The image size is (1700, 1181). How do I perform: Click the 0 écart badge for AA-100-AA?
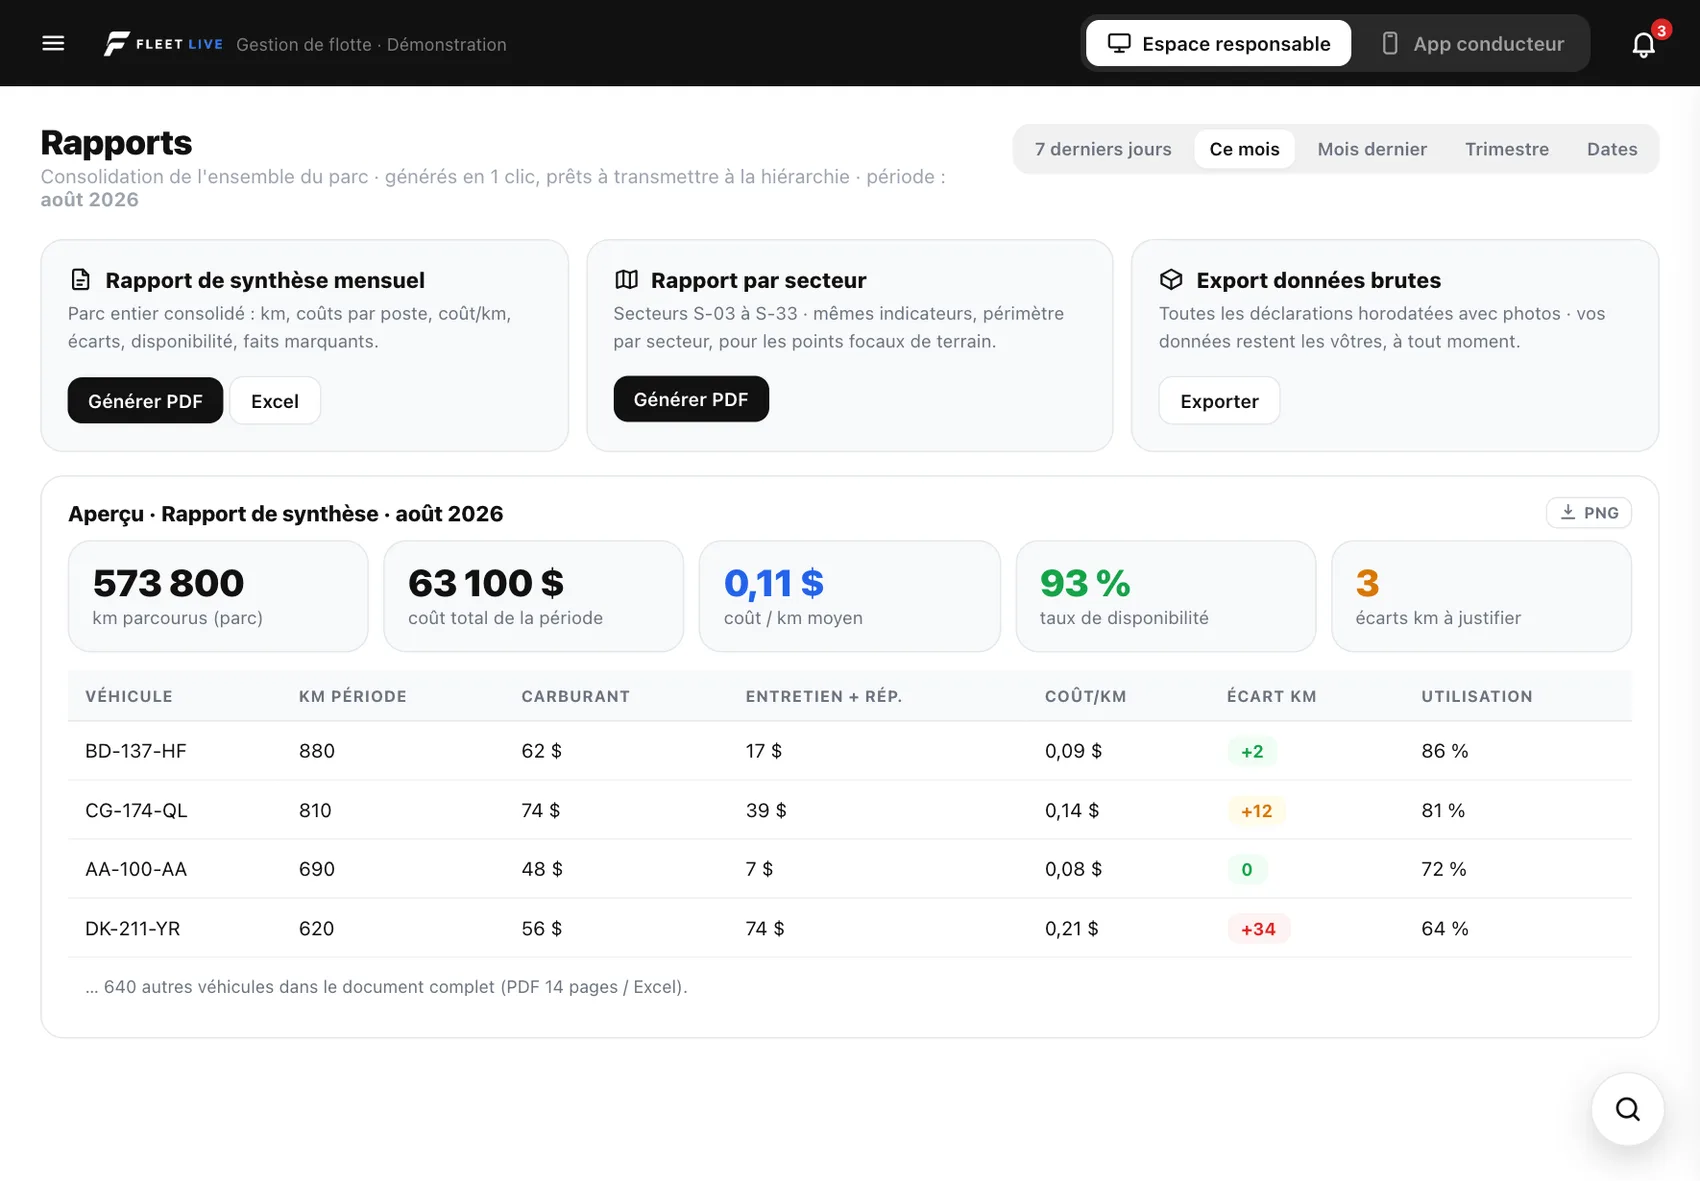[x=1247, y=870]
